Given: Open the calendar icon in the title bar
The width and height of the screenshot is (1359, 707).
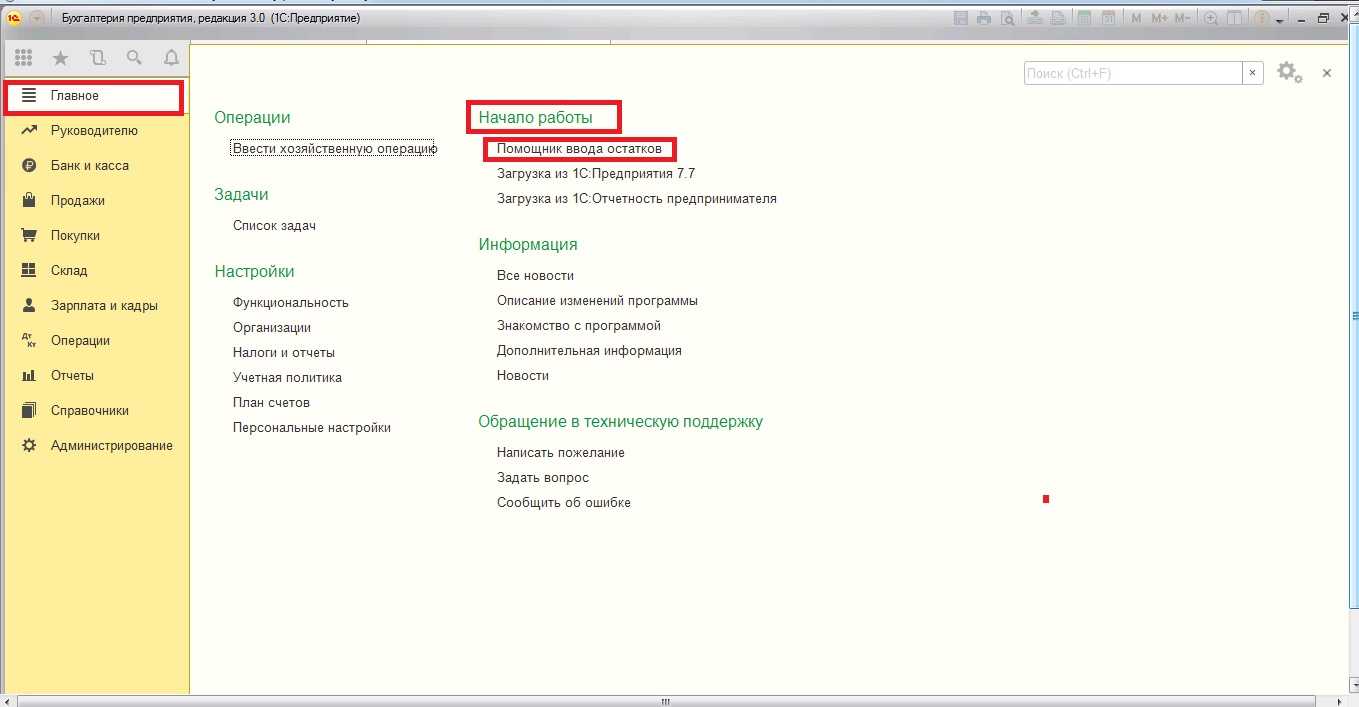Looking at the screenshot, I should click(x=1108, y=18).
